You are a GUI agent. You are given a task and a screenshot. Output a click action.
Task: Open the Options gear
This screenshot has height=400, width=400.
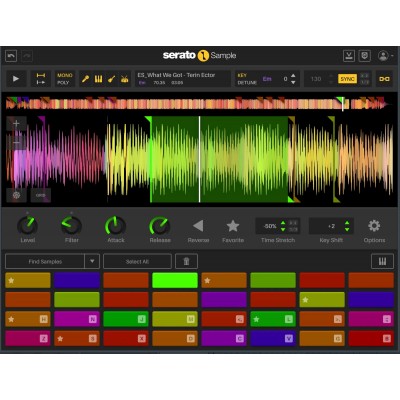pos(374,226)
